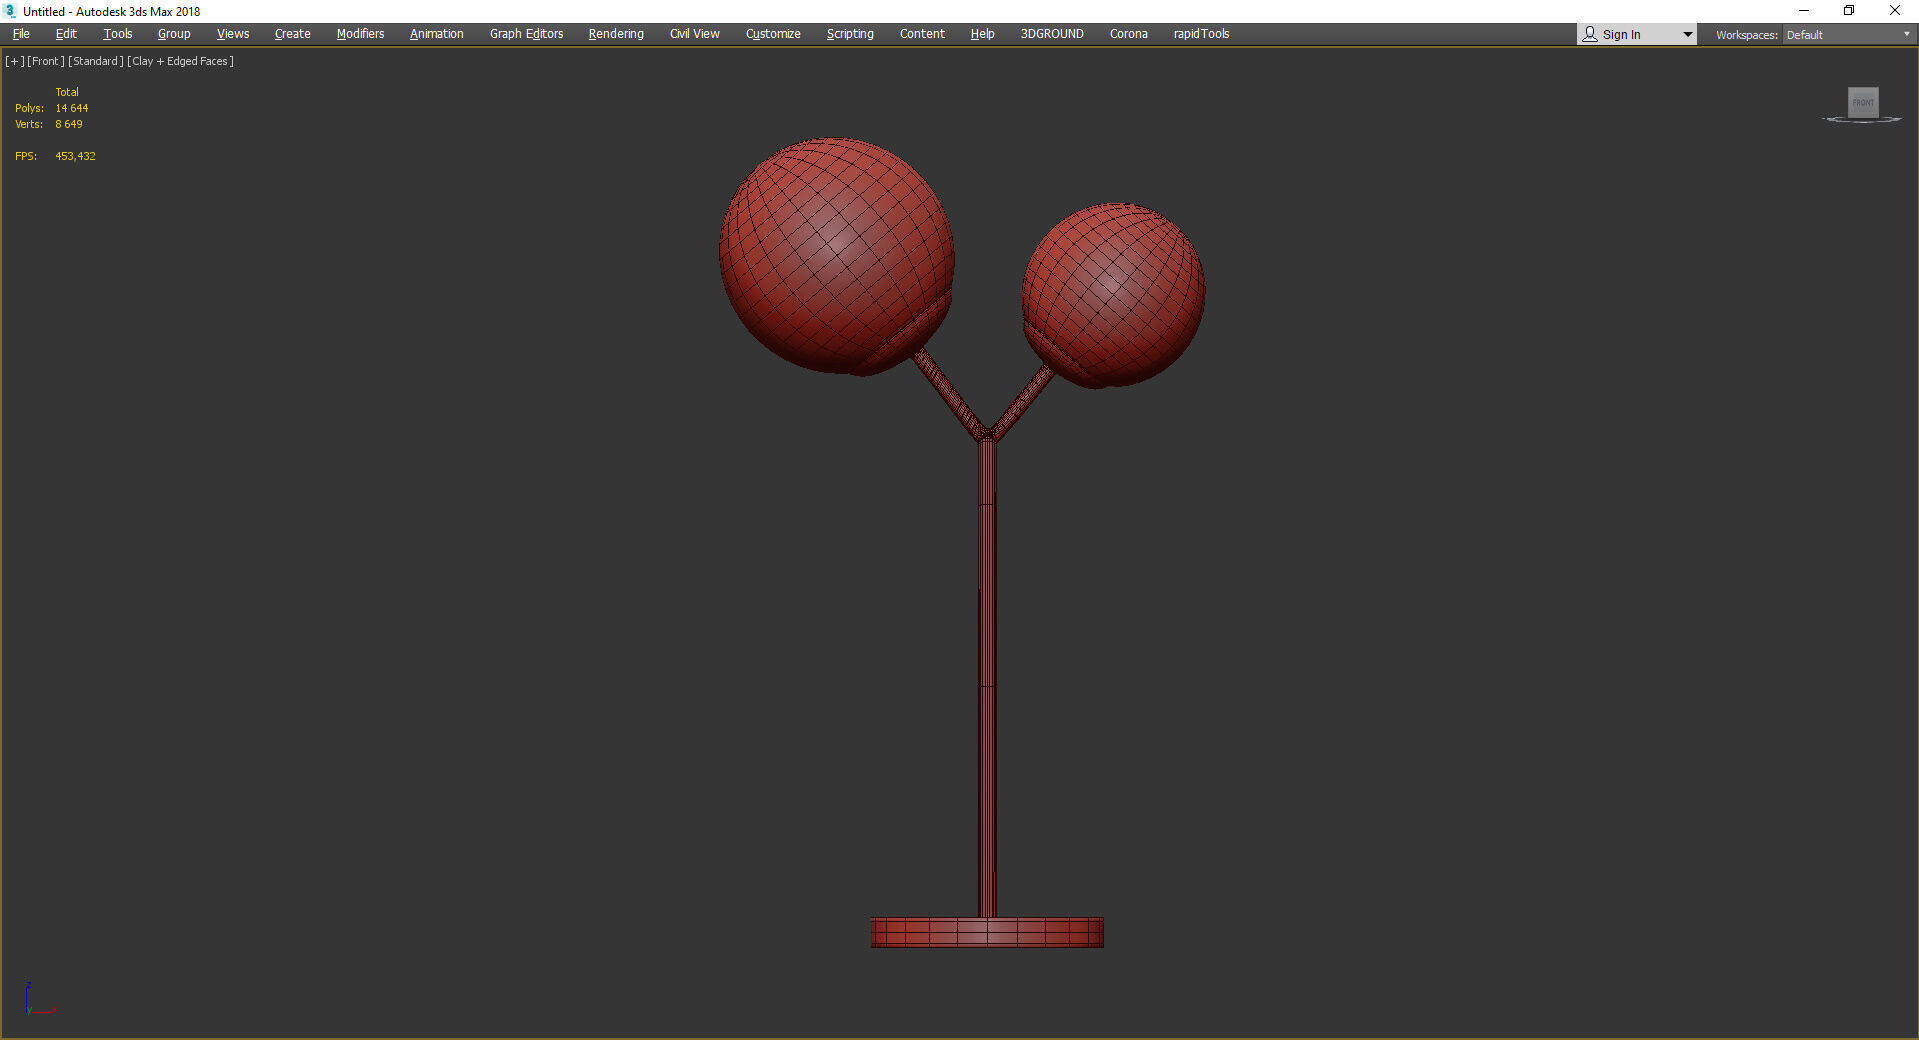1919x1040 pixels.
Task: Open the Views menu
Action: [233, 34]
